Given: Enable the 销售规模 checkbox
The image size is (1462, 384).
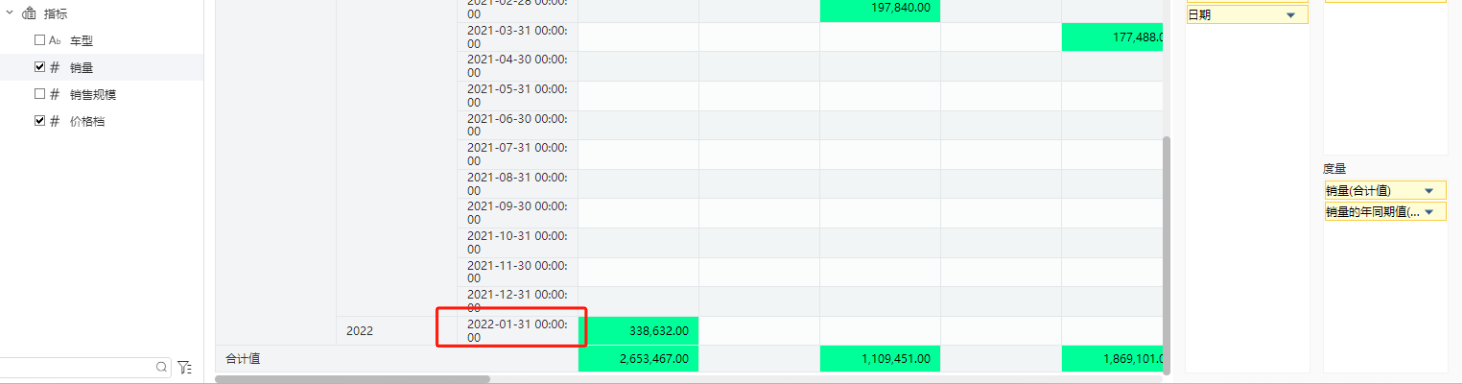Looking at the screenshot, I should 39,94.
